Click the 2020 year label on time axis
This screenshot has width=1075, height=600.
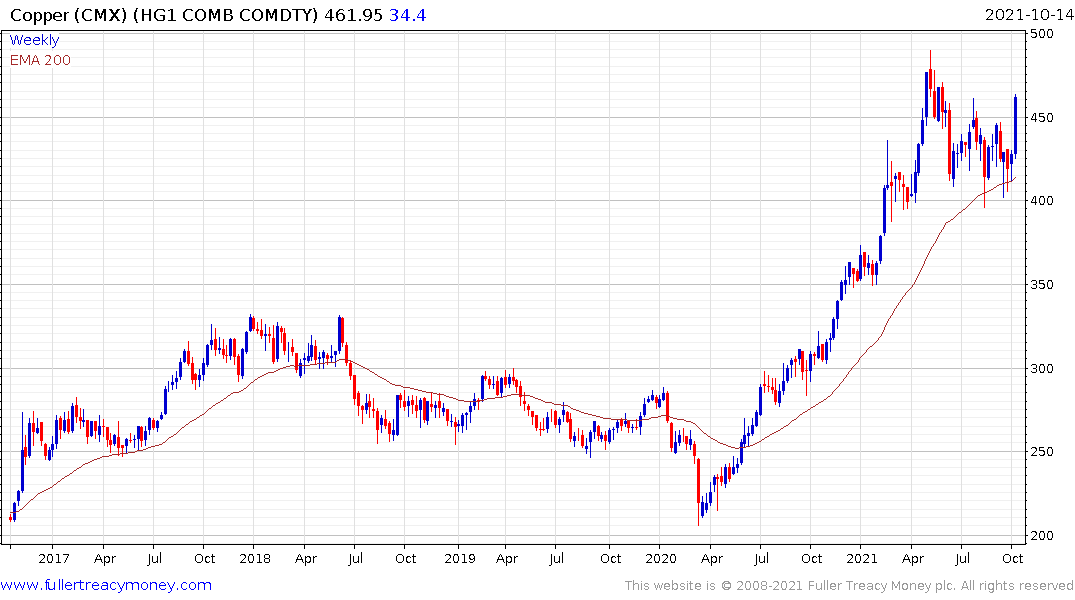[x=661, y=558]
